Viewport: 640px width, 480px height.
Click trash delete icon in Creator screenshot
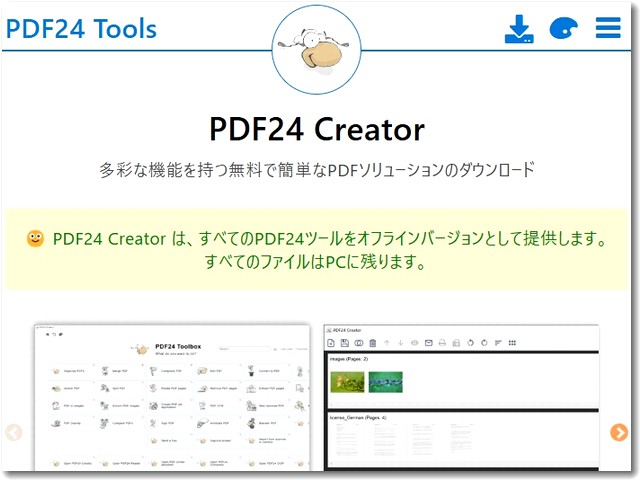point(373,343)
